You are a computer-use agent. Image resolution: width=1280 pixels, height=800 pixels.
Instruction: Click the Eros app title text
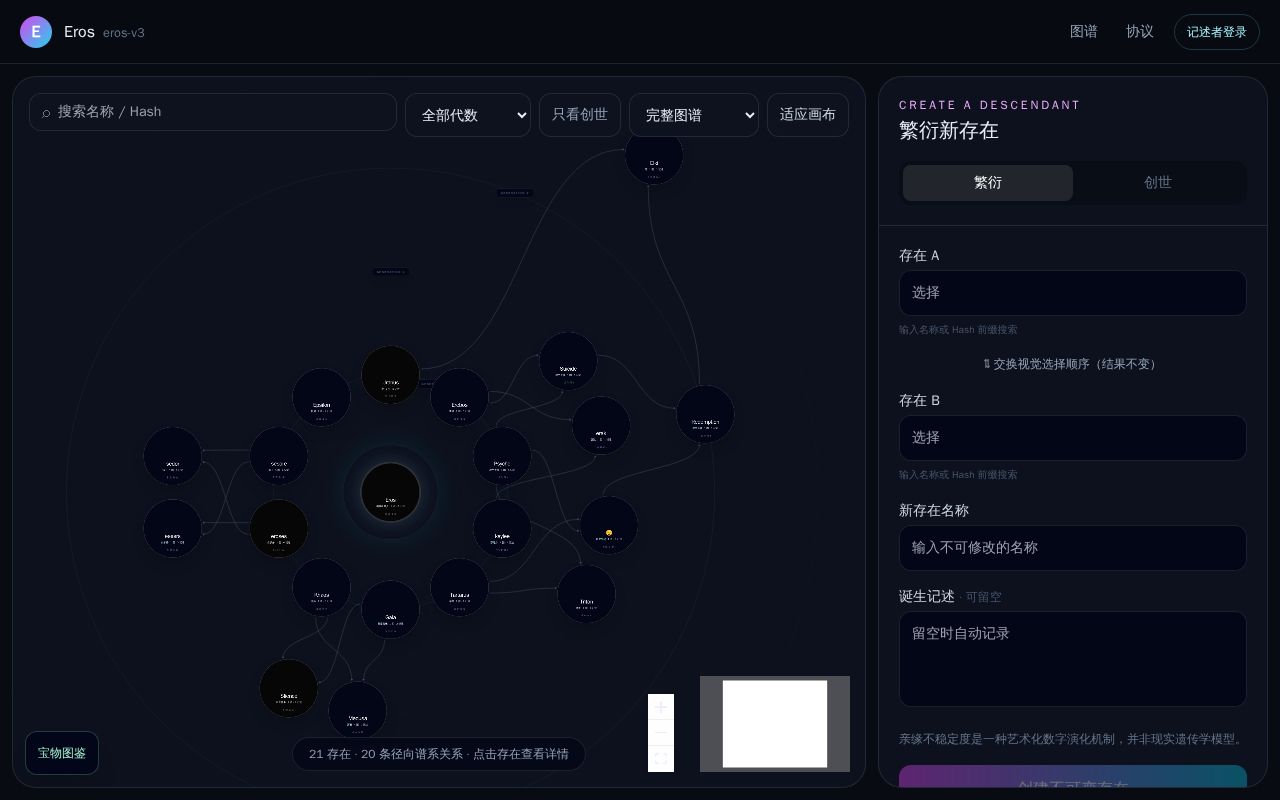pyautogui.click(x=79, y=32)
